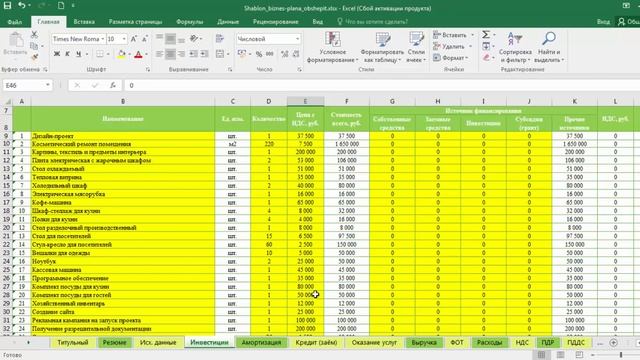The width and height of the screenshot is (640, 360).
Task: Open the Стили ячеек dropdown
Action: (416, 47)
